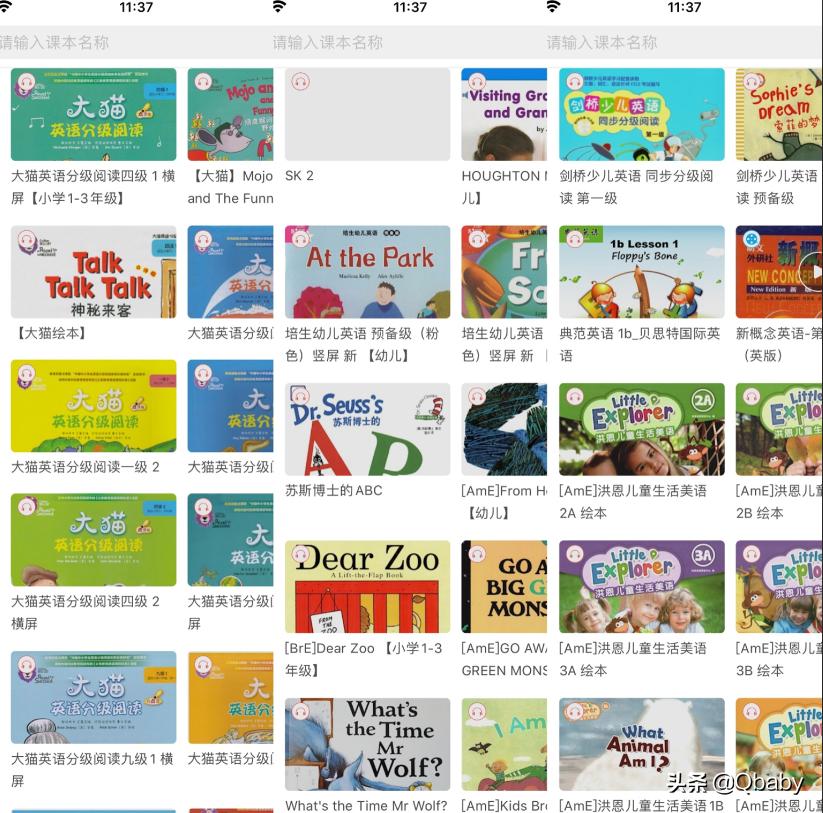Select title 大猫英语分级阅读一级 2

pyautogui.click(x=85, y=467)
